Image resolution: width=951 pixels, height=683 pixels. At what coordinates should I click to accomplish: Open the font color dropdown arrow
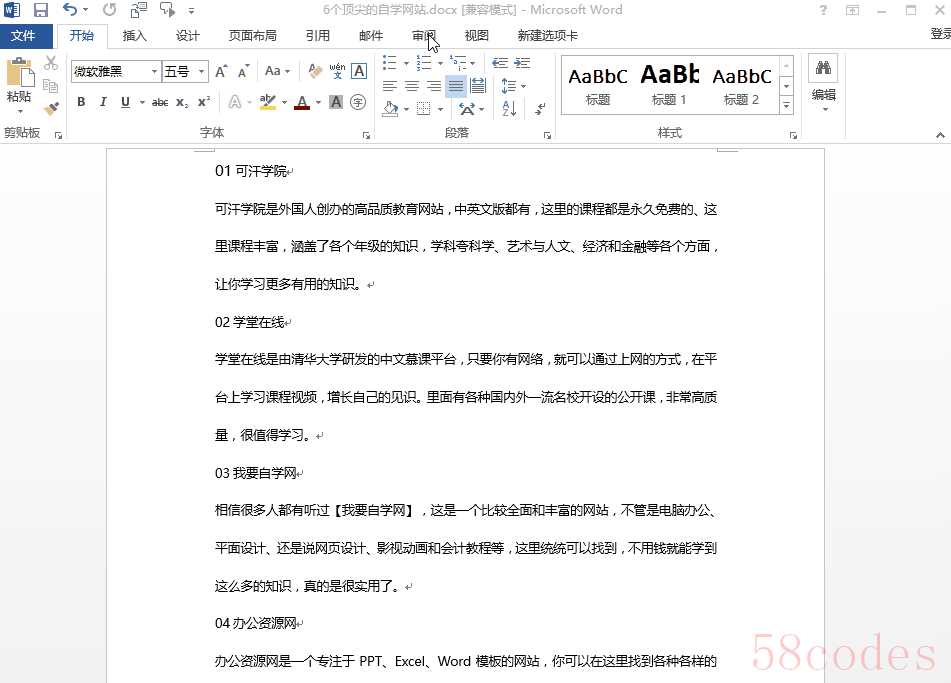tap(318, 103)
